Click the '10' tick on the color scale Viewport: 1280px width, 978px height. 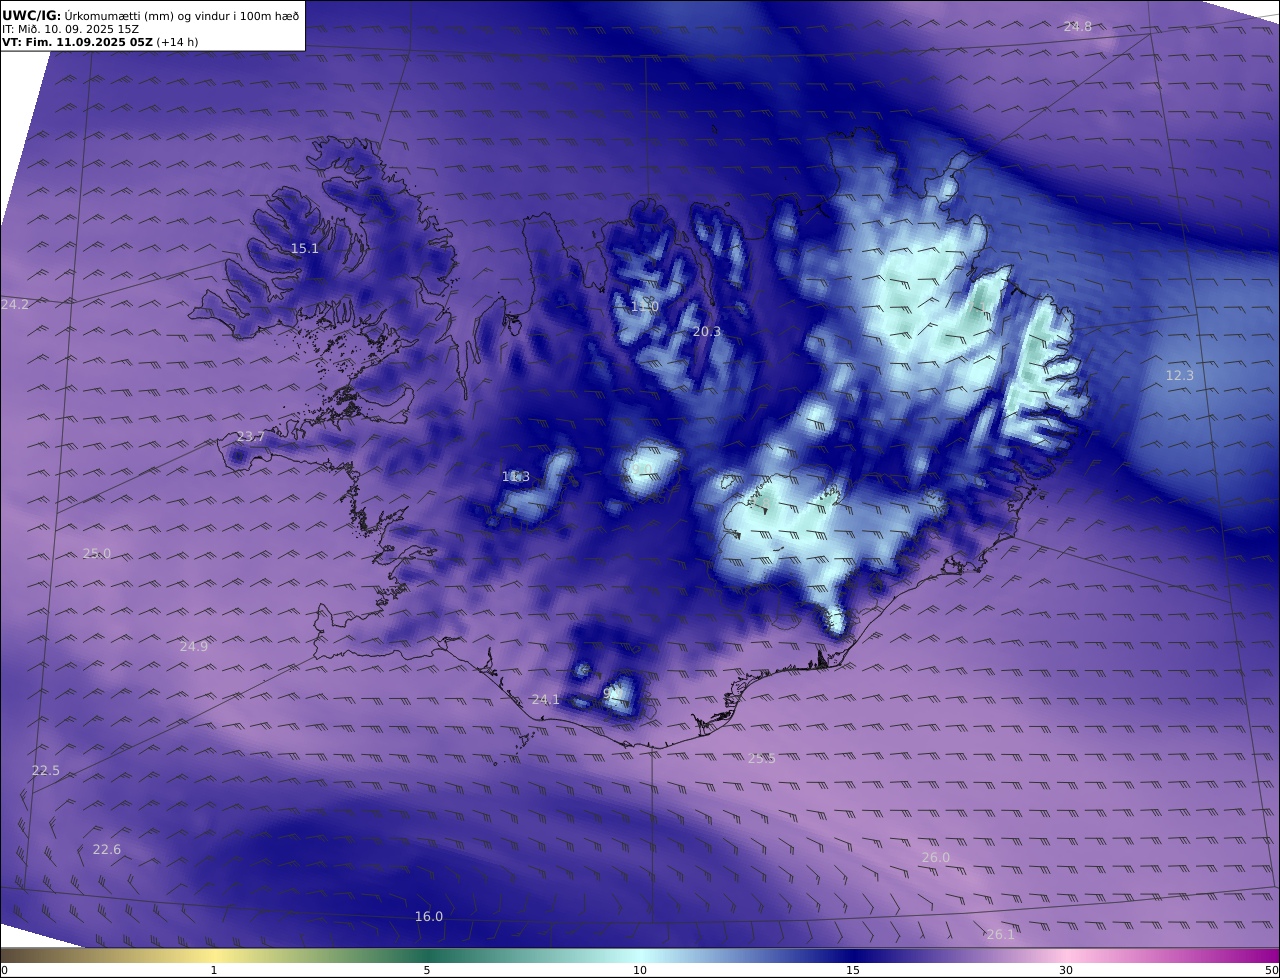(x=640, y=970)
